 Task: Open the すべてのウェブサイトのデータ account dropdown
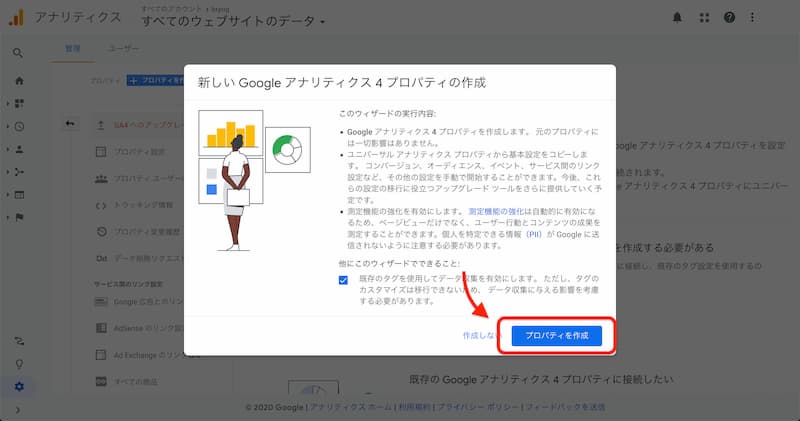coord(233,21)
